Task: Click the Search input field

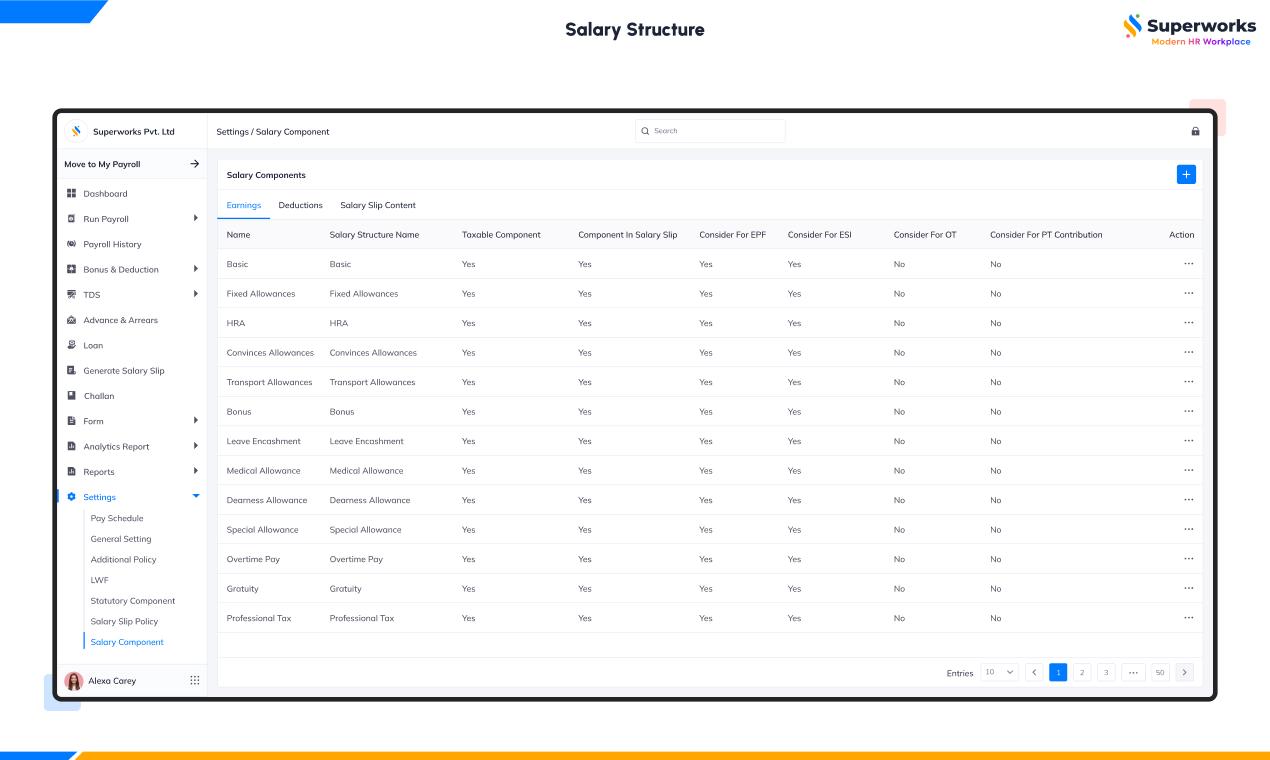Action: 710,131
